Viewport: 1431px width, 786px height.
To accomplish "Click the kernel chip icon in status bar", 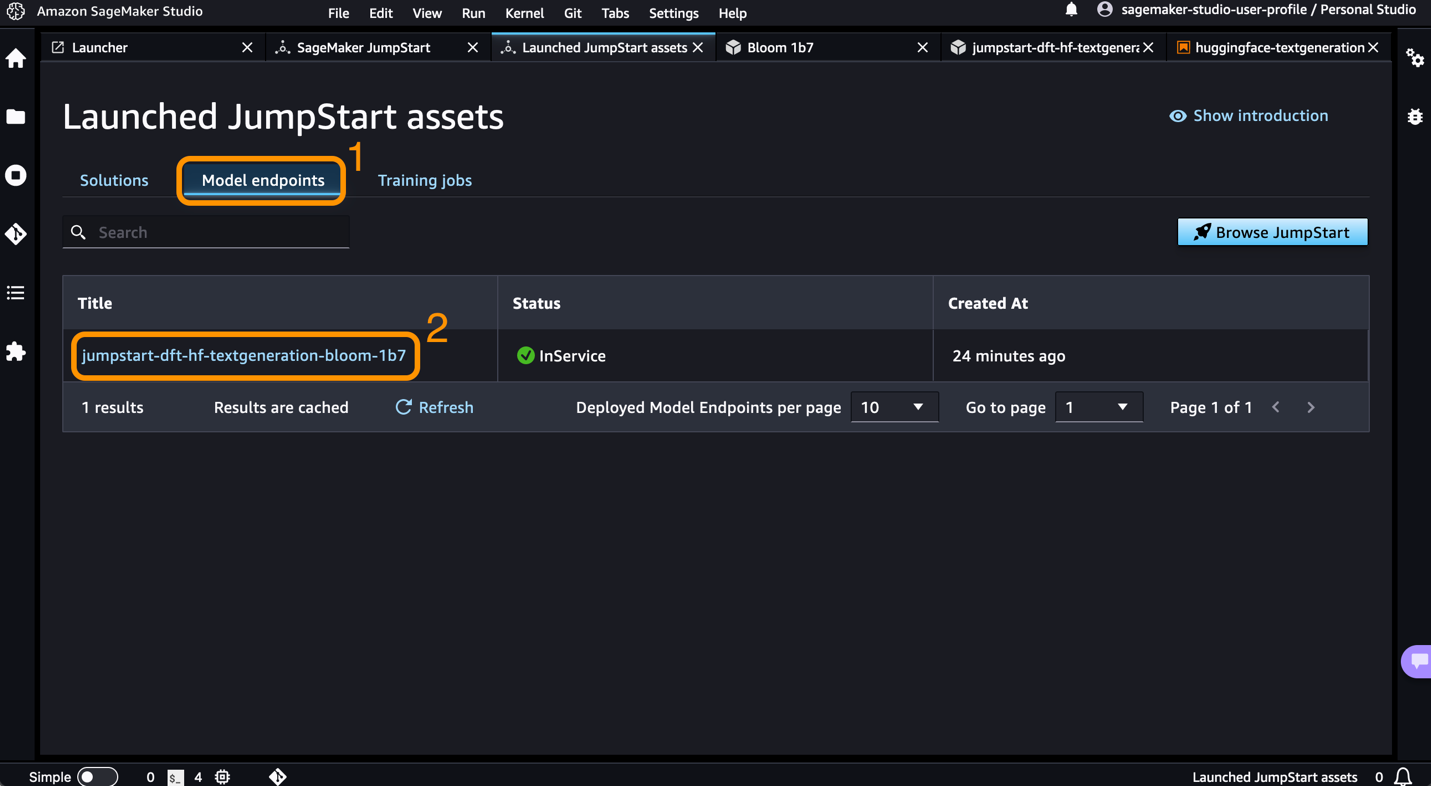I will click(x=223, y=777).
